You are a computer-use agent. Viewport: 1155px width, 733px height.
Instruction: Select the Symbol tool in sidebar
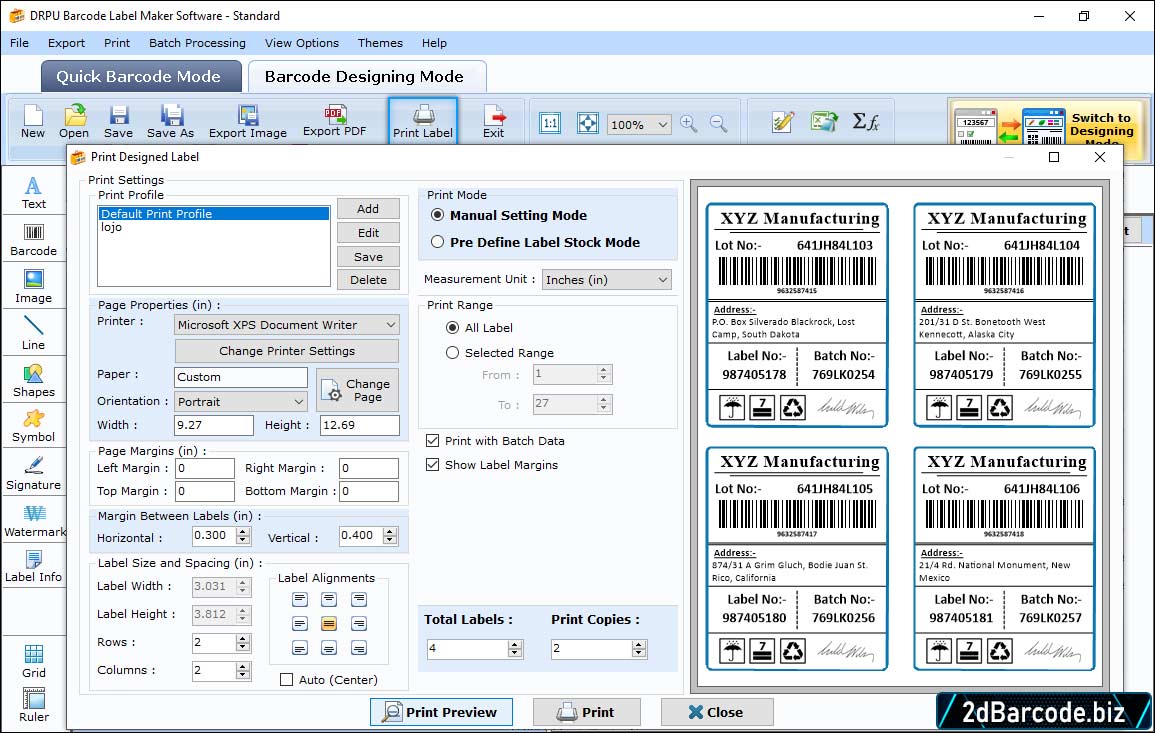pyautogui.click(x=33, y=426)
